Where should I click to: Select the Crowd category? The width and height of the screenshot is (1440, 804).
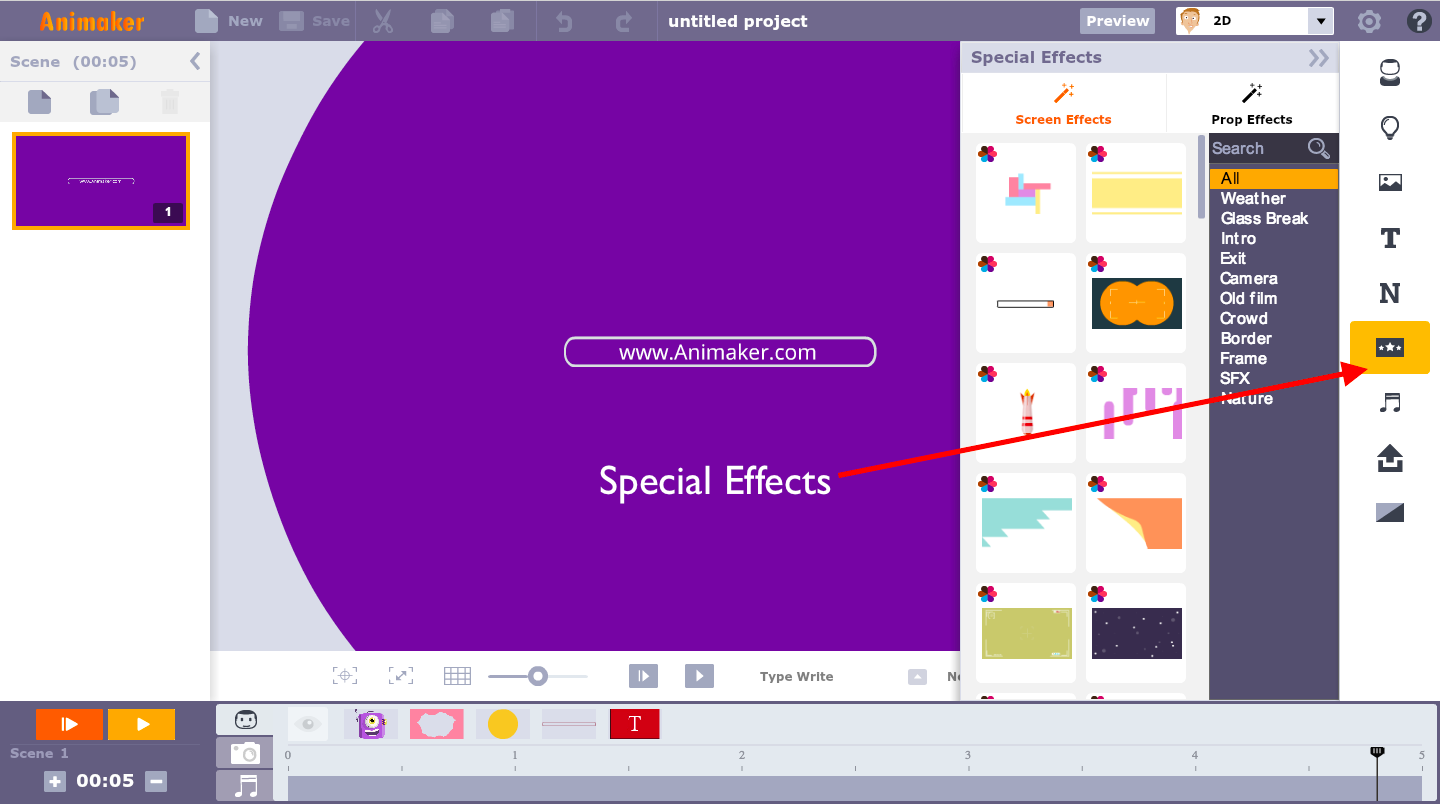(1244, 318)
